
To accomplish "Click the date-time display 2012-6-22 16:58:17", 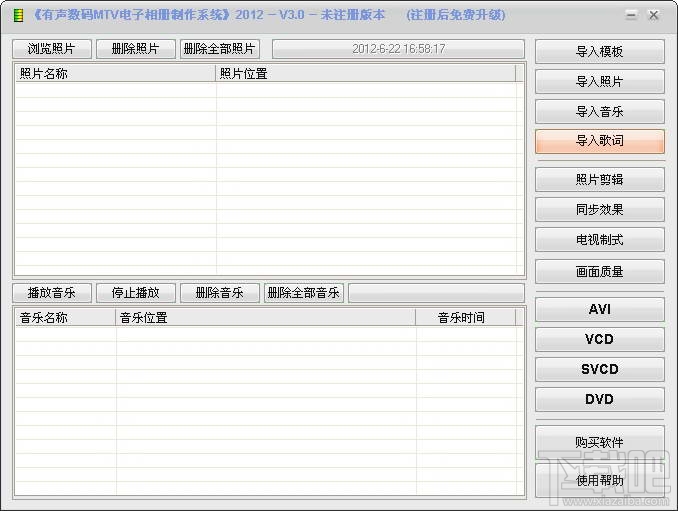I will coord(398,49).
